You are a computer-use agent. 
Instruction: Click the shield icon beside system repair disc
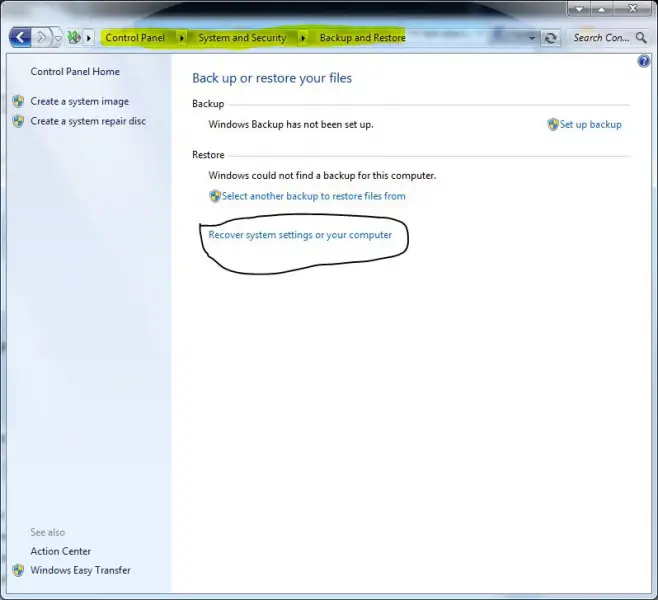[18, 121]
